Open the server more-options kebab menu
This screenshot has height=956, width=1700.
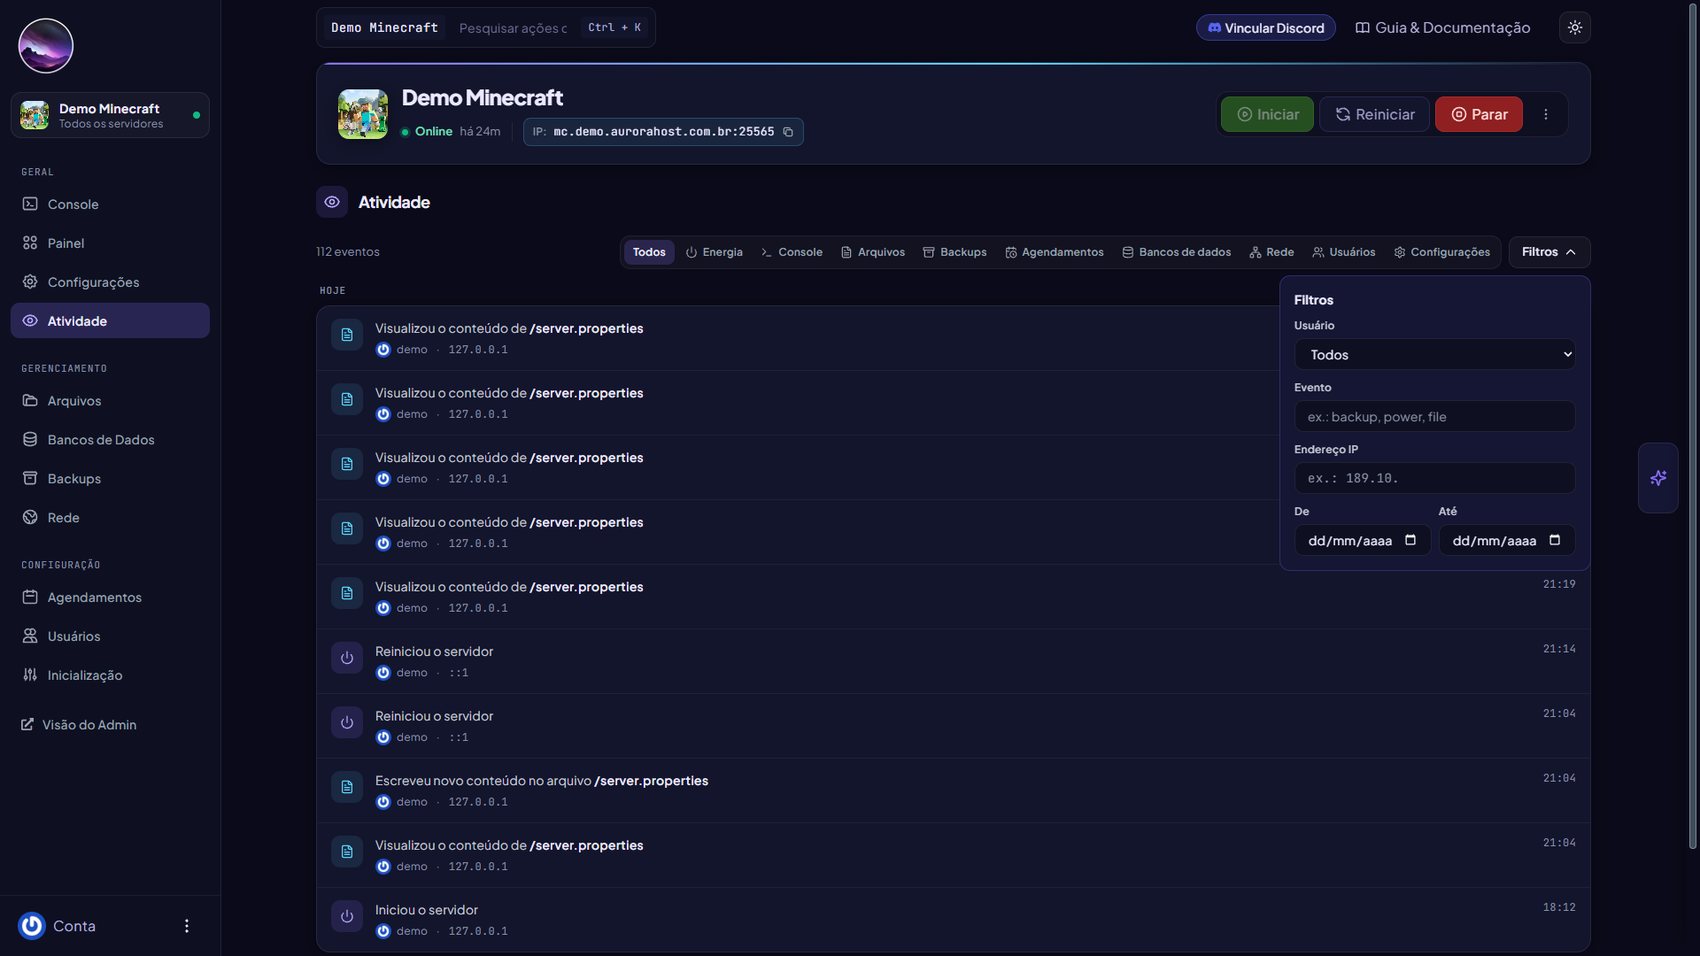click(1546, 114)
